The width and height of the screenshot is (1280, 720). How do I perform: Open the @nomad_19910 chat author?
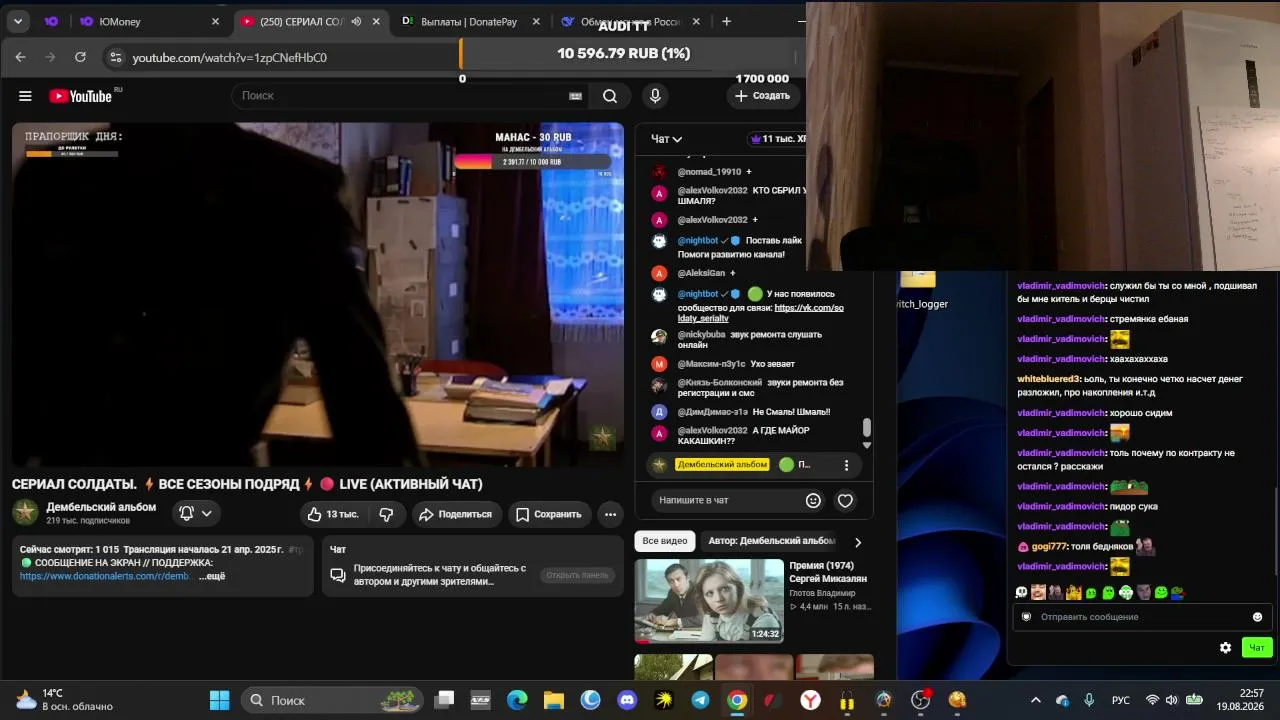710,172
